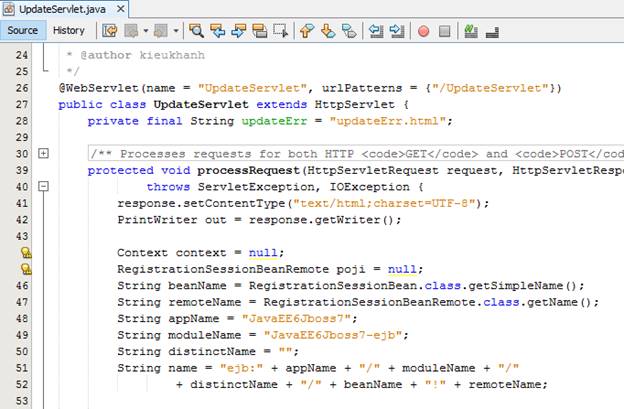Image resolution: width=624 pixels, height=409 pixels.
Task: Click "ejb:" string literal on line 51
Action: (242, 368)
